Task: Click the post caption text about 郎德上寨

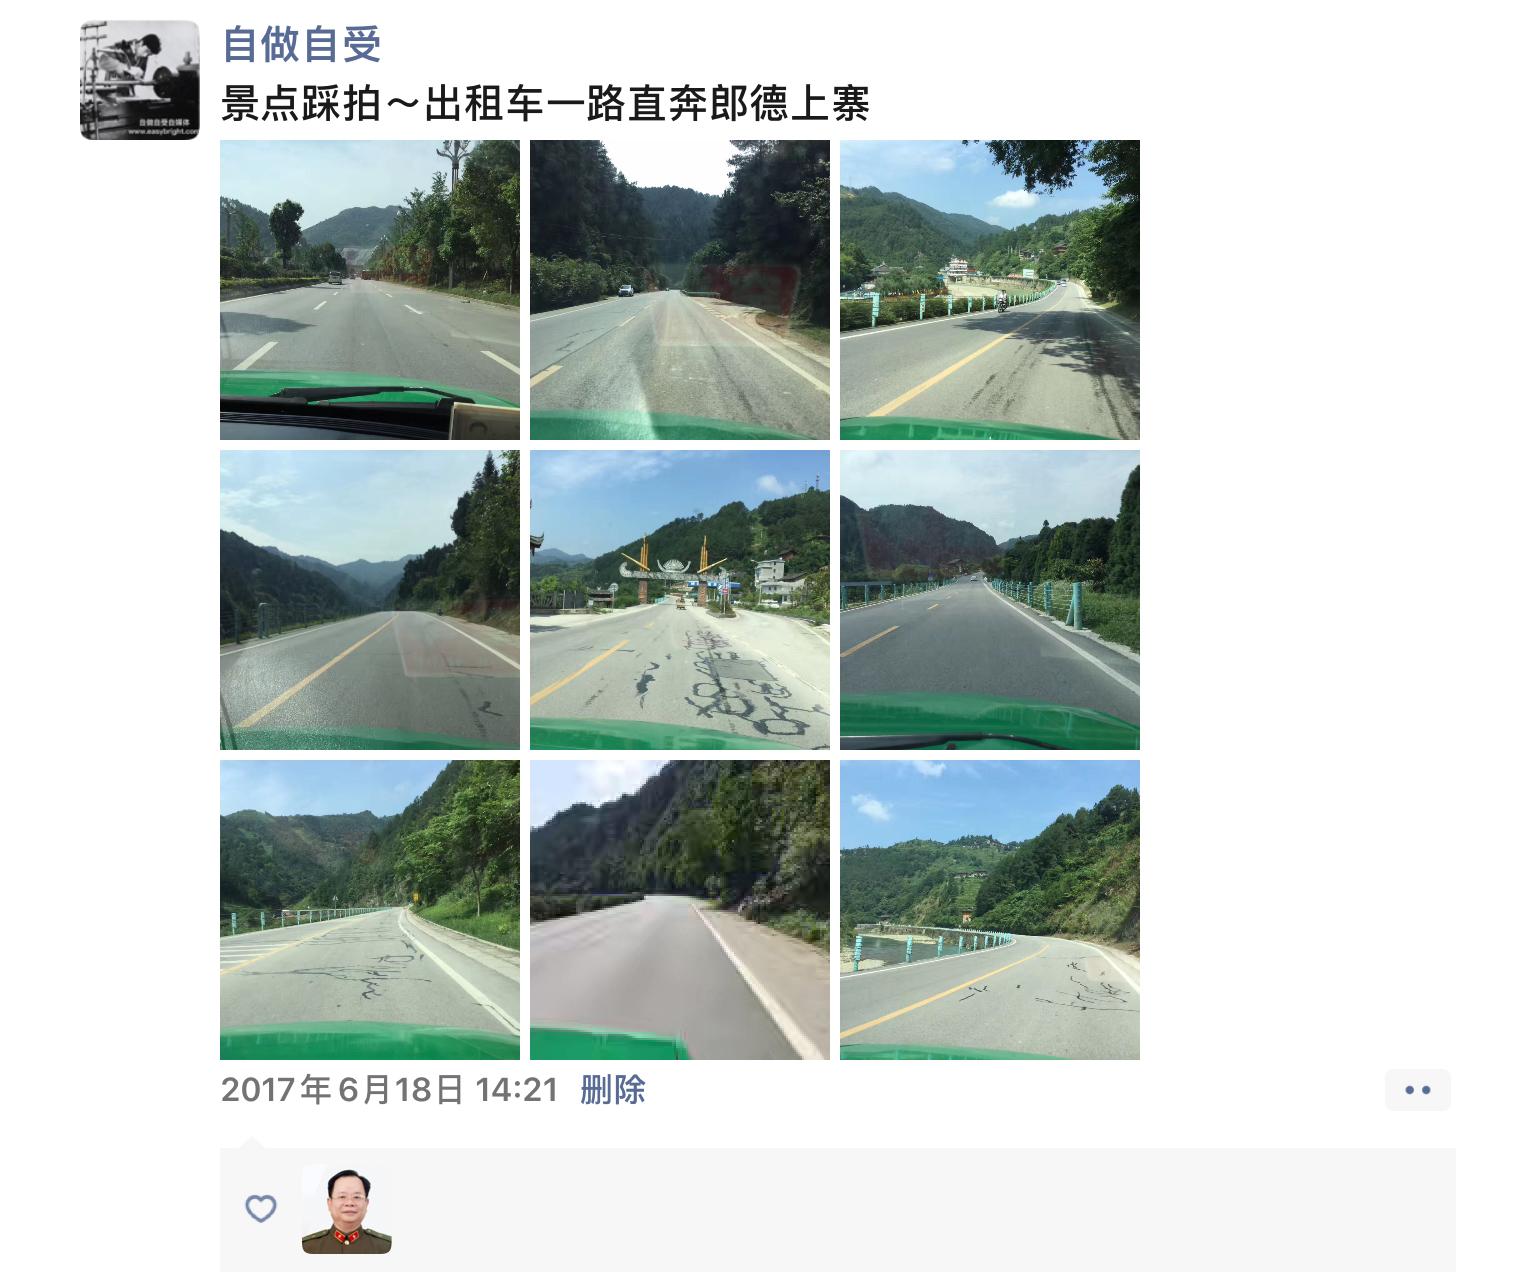Action: click(545, 104)
